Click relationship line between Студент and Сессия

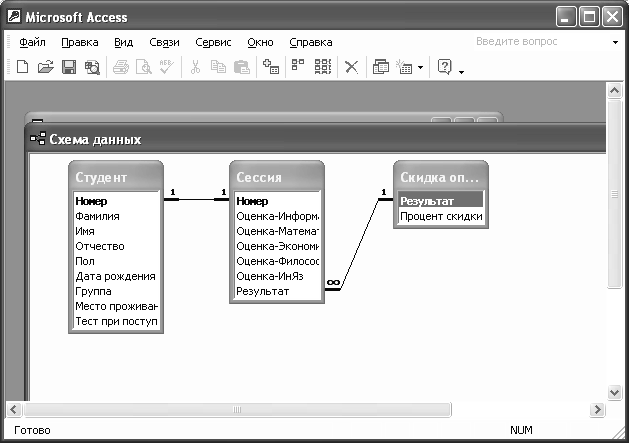point(197,199)
